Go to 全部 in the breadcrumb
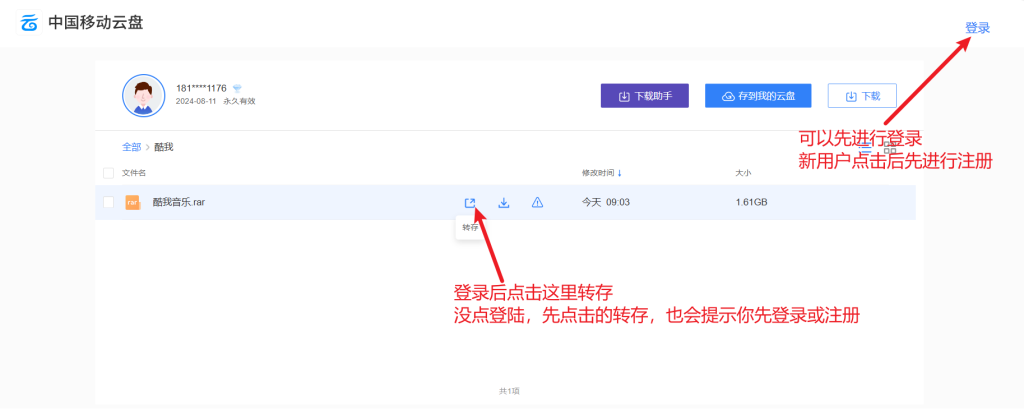This screenshot has width=1024, height=409. (131, 147)
